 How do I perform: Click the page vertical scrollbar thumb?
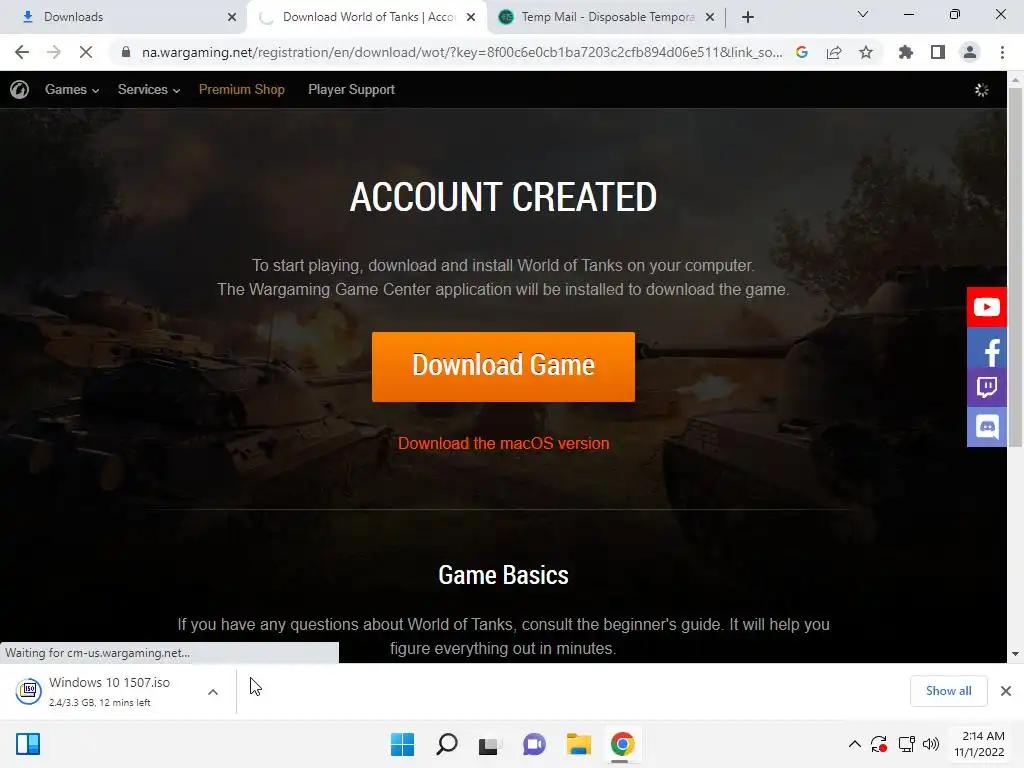[x=1015, y=266]
